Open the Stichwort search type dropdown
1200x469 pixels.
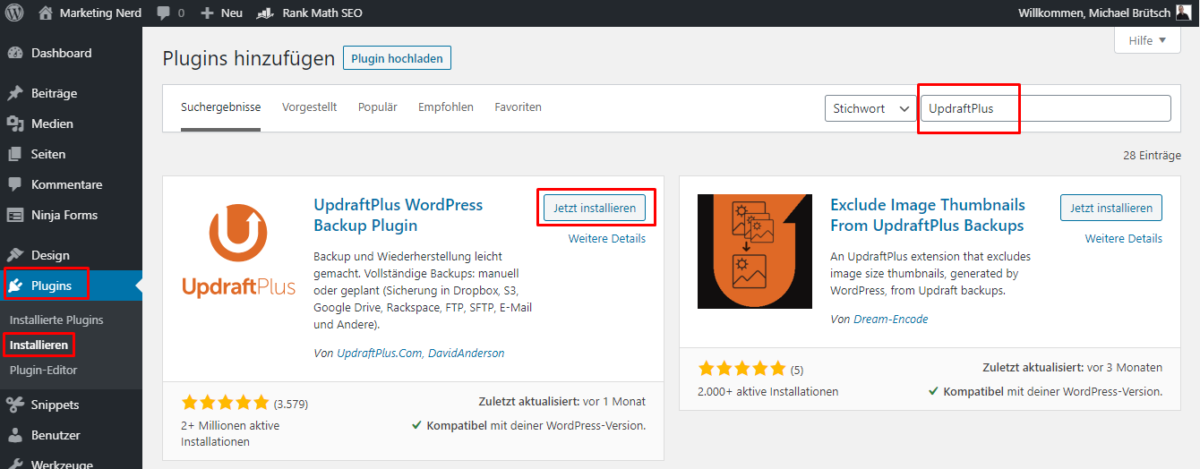[870, 108]
